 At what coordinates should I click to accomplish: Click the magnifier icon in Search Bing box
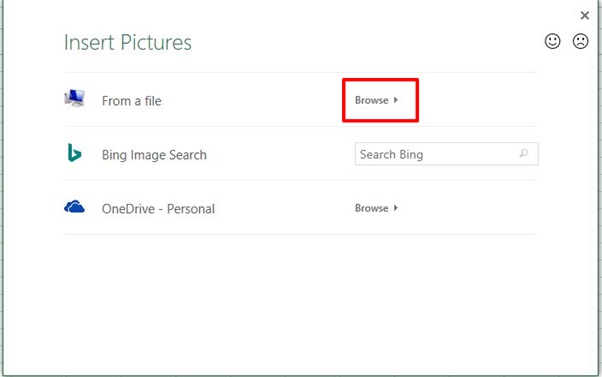[x=524, y=154]
